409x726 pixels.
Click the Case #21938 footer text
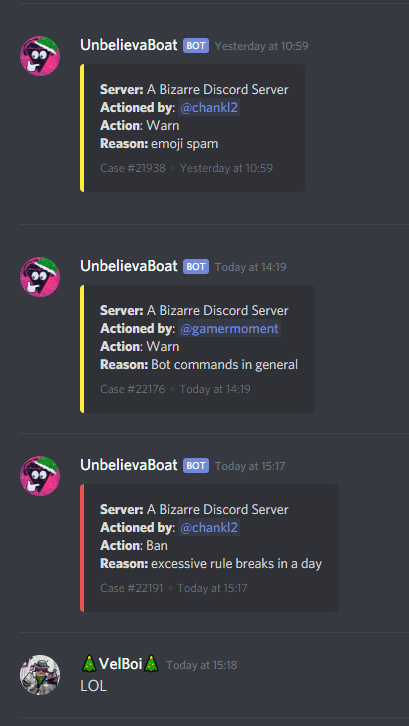[x=132, y=168]
